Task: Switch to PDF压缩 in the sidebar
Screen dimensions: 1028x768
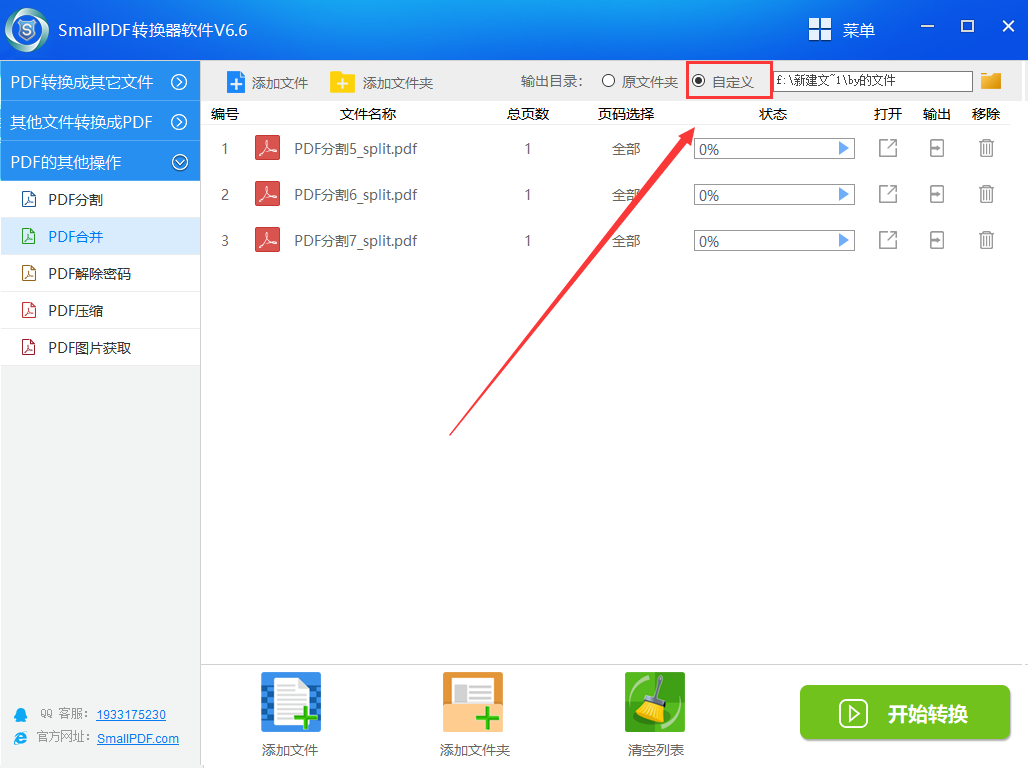Action: pos(100,310)
